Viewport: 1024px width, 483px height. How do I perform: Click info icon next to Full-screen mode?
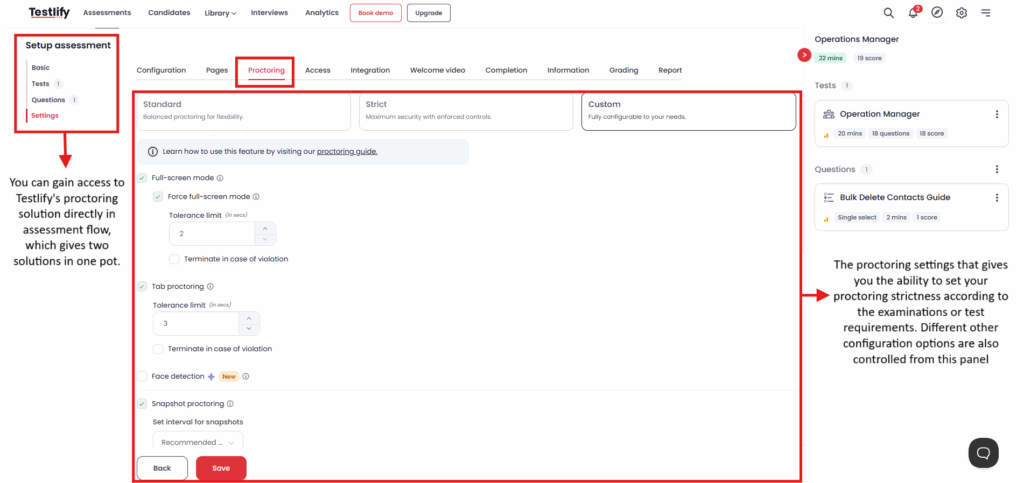(x=220, y=178)
